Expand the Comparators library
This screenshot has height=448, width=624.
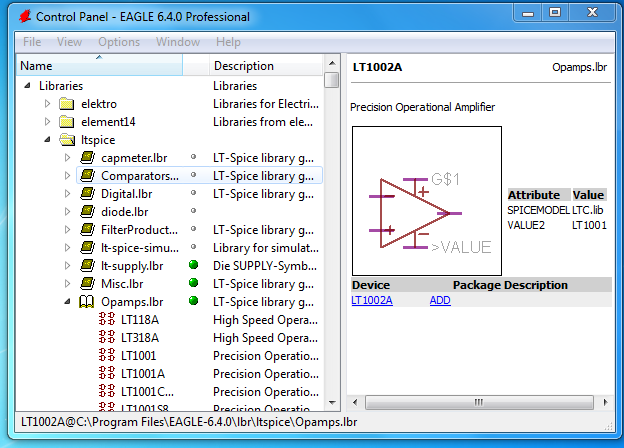[x=68, y=176]
